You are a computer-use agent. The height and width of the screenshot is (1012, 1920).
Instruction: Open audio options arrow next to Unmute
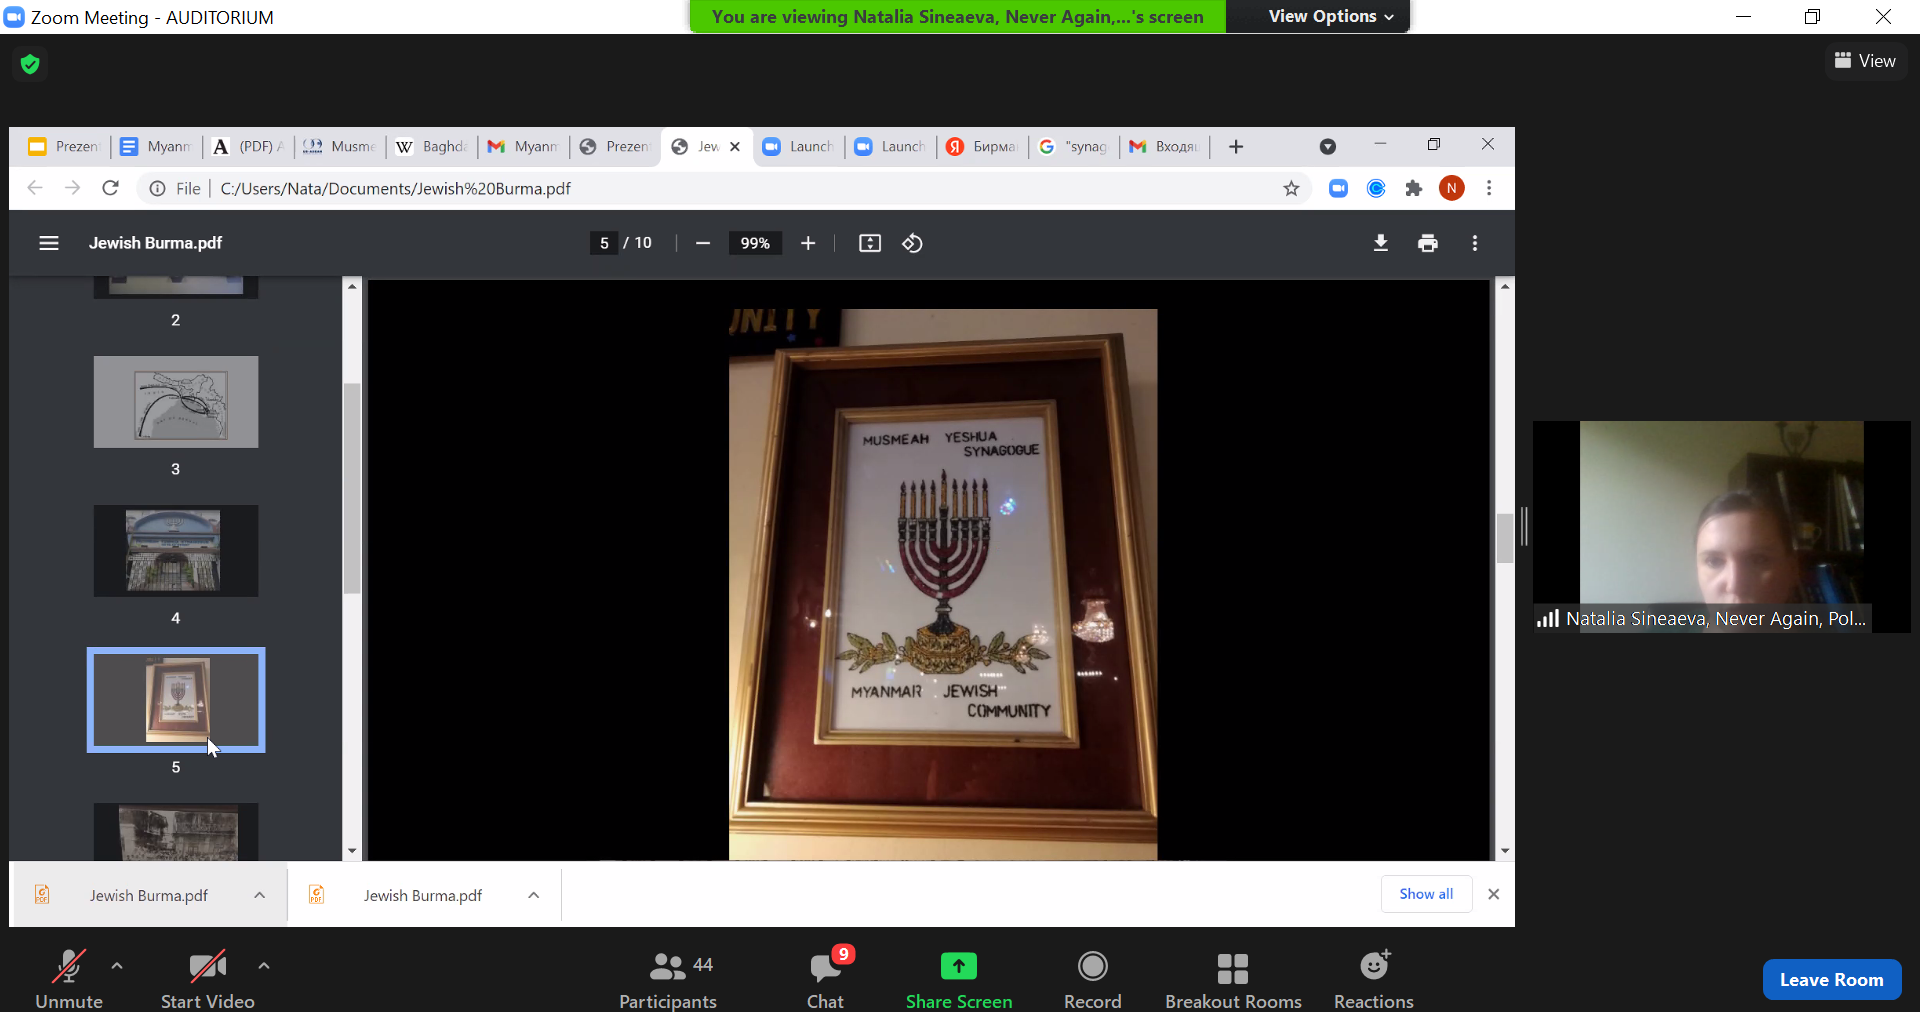pyautogui.click(x=117, y=966)
